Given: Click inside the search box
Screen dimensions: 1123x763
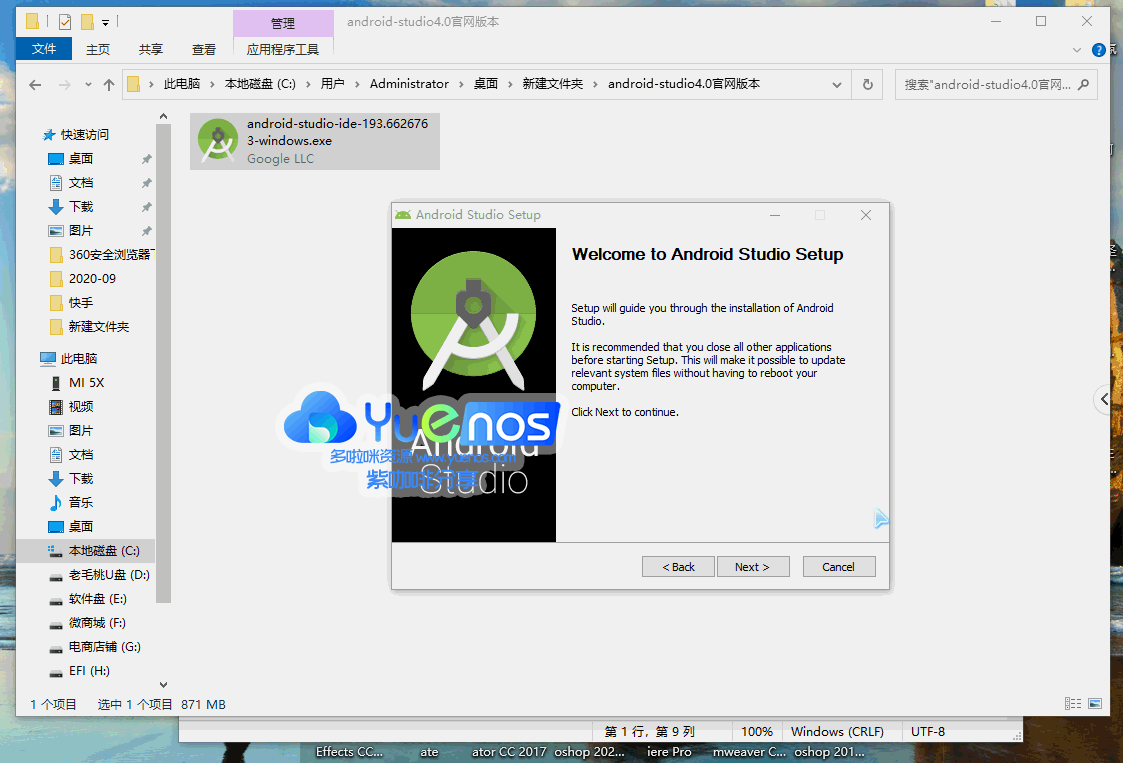Looking at the screenshot, I should (x=990, y=84).
